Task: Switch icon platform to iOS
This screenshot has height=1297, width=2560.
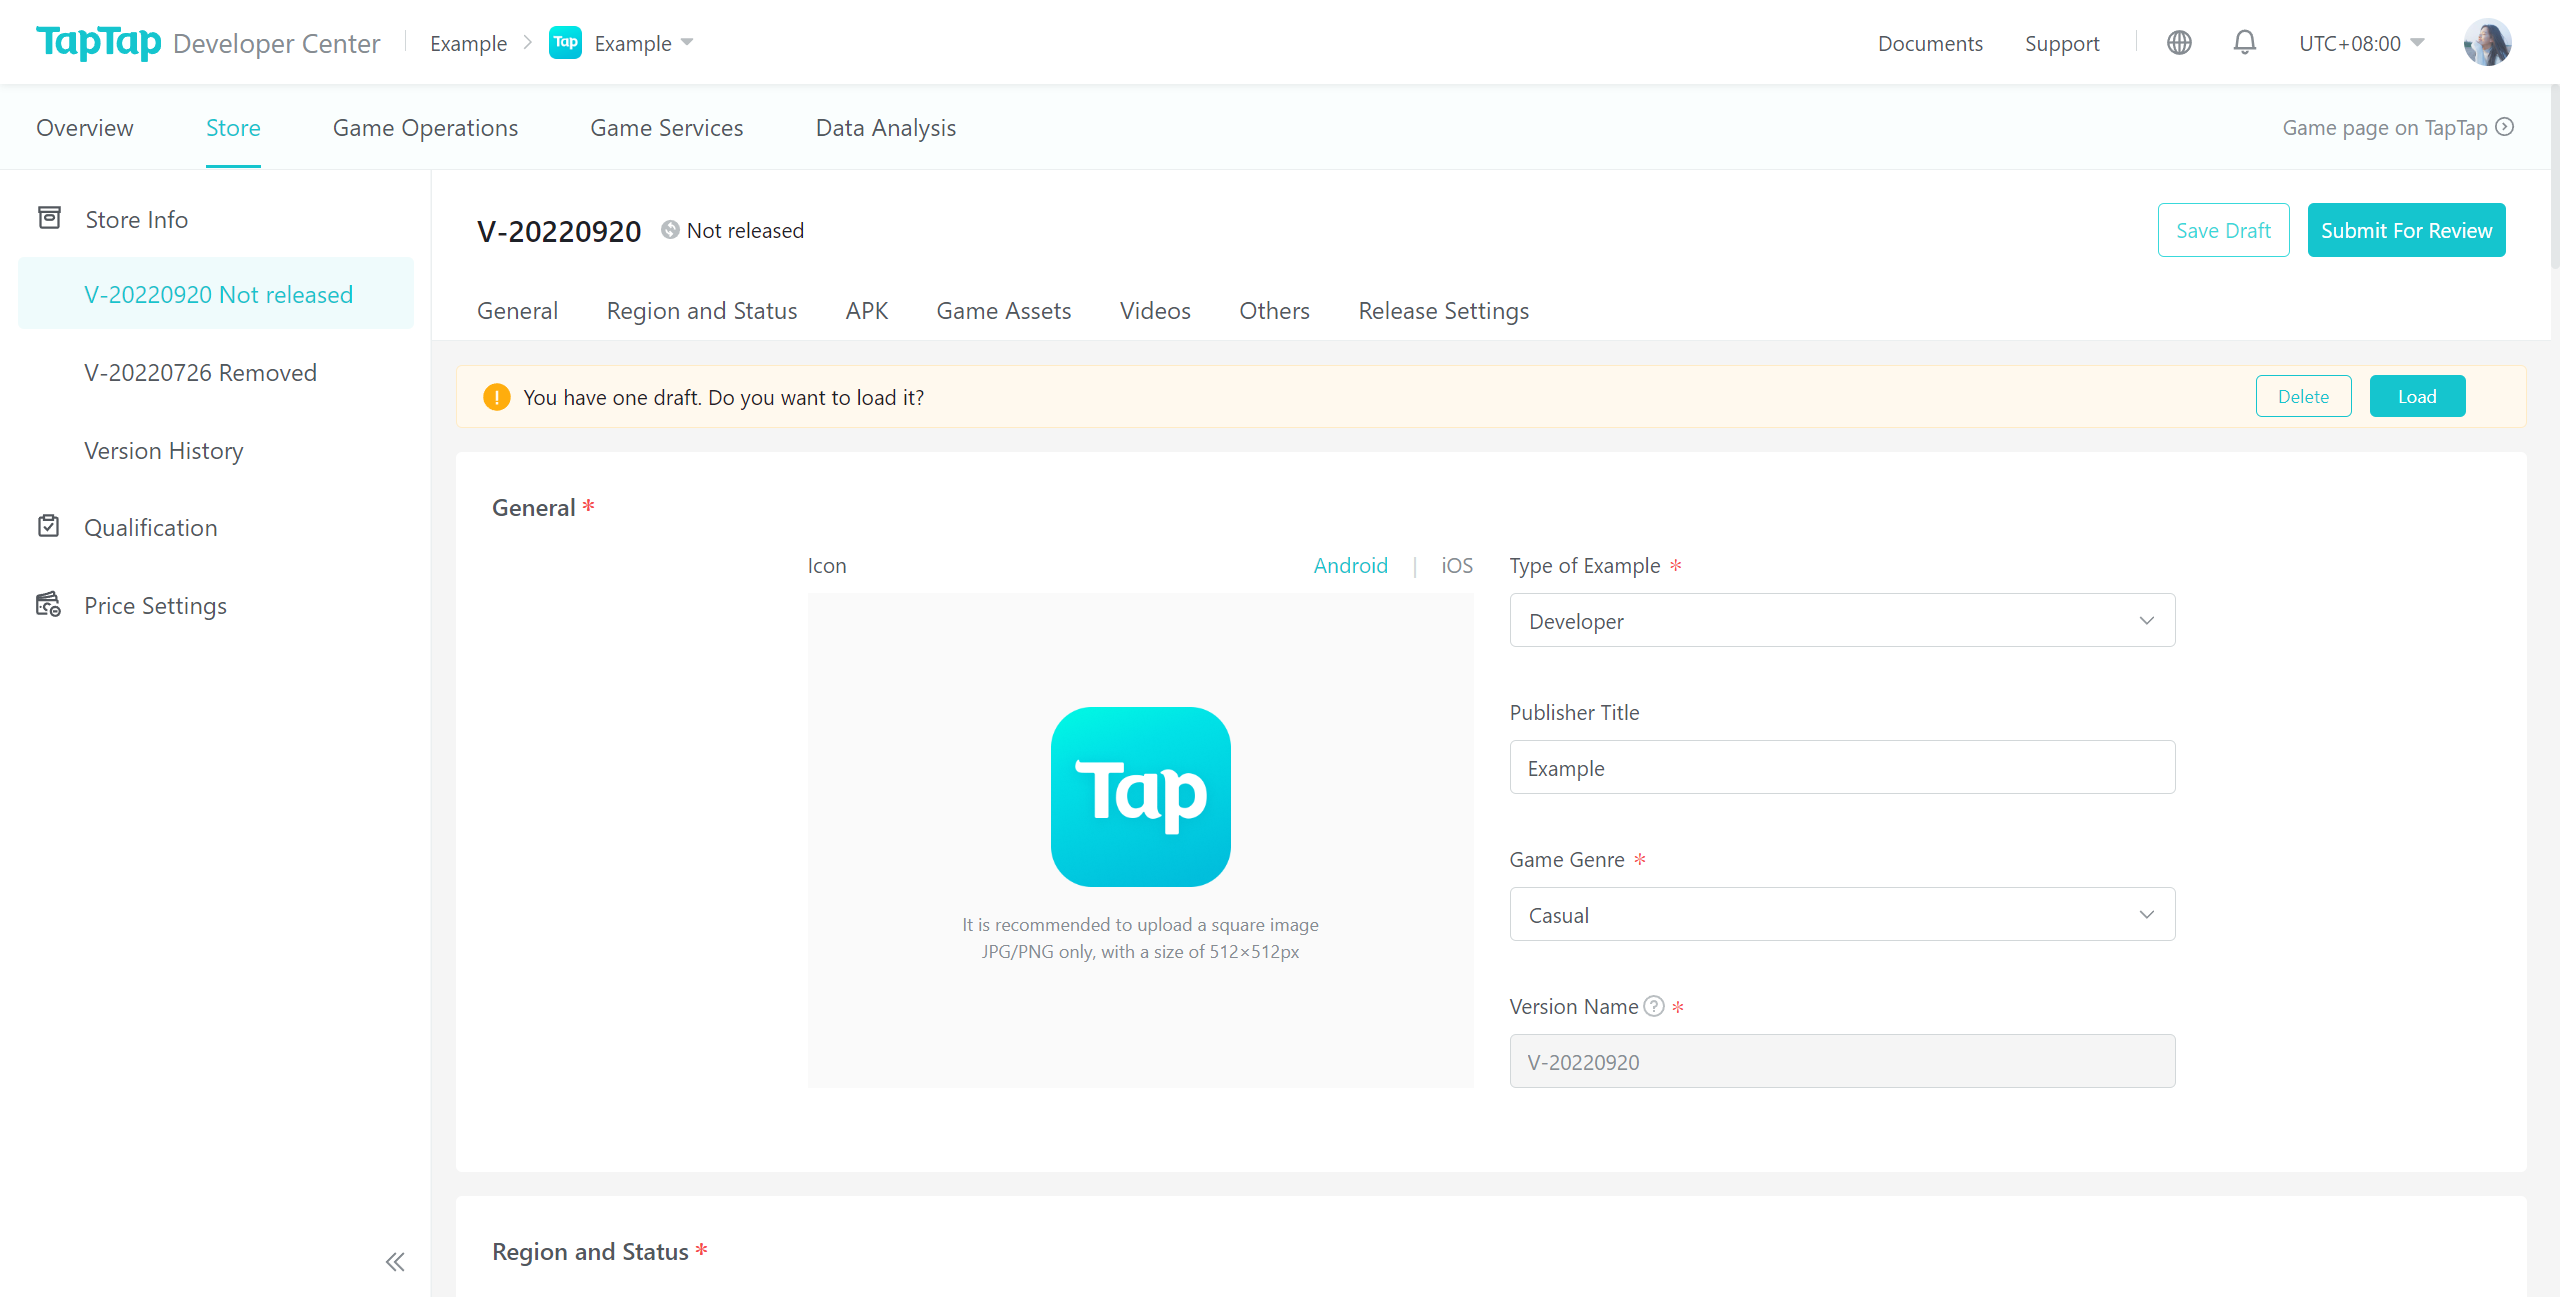Action: (x=1456, y=565)
